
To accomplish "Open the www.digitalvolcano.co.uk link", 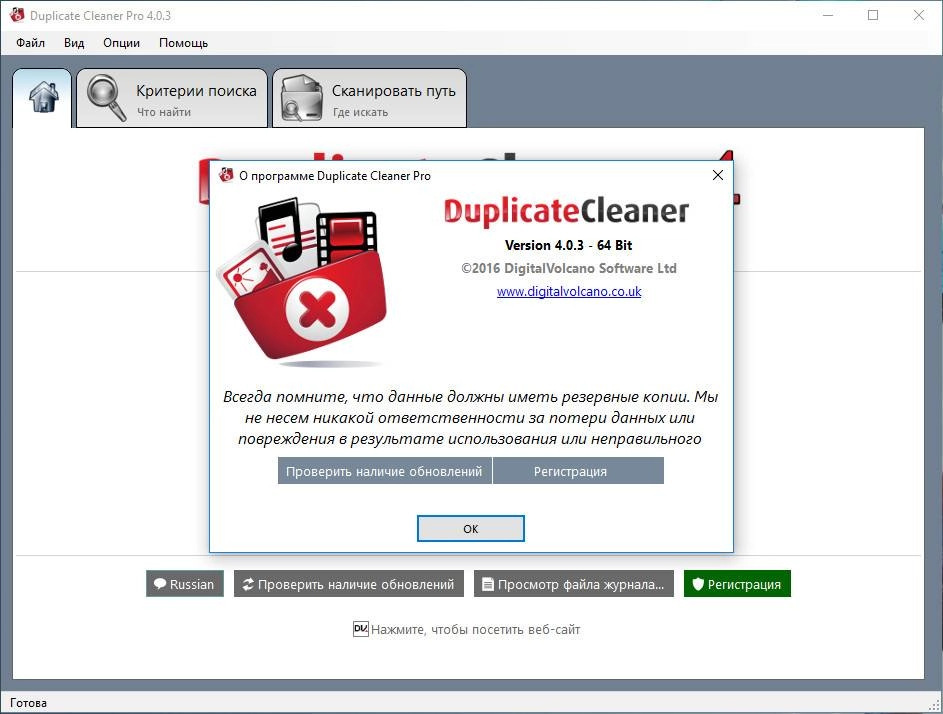I will point(569,292).
